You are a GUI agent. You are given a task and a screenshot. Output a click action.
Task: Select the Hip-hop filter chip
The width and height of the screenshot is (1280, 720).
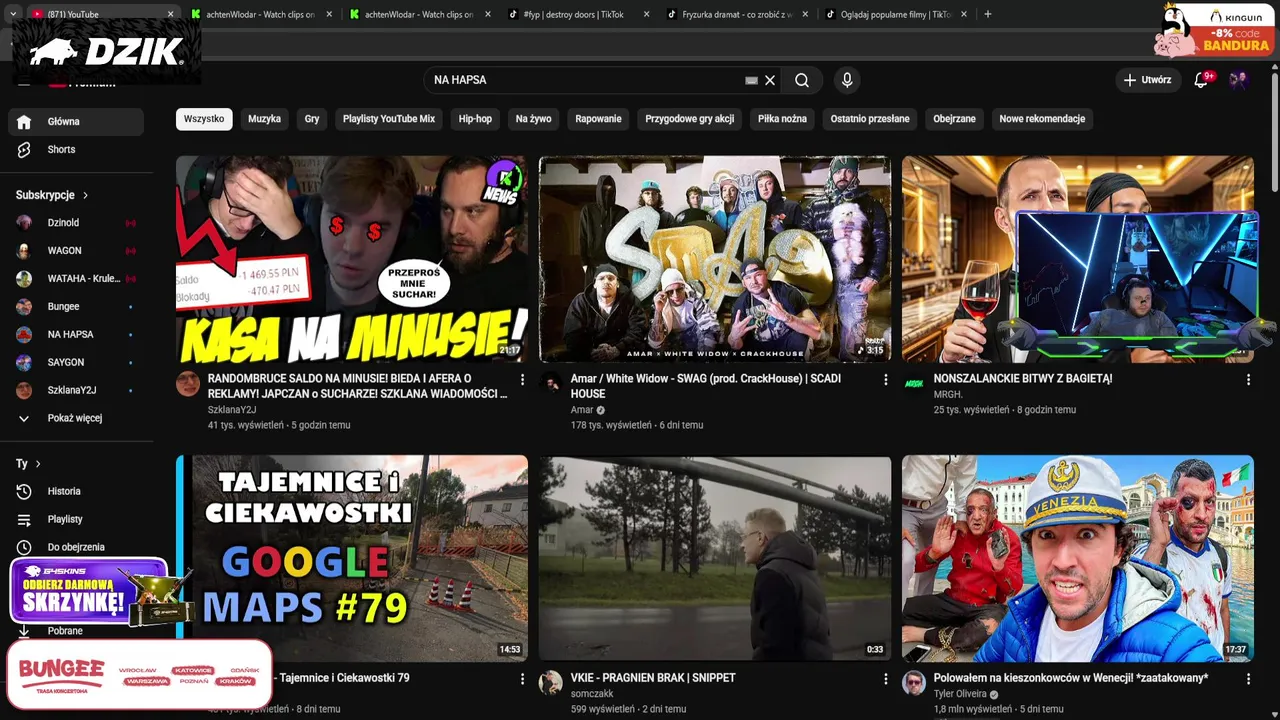click(475, 119)
